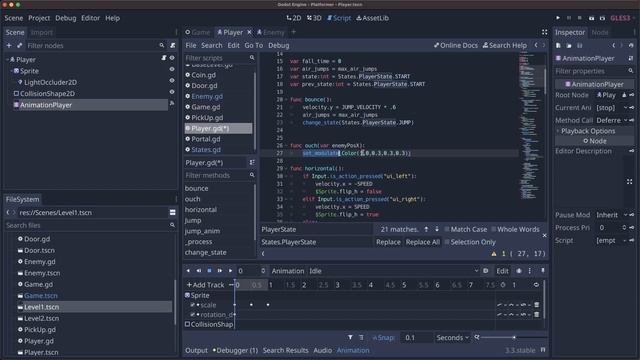Load an existing resource in the Inspector
The height and width of the screenshot is (360, 640).
(569, 45)
